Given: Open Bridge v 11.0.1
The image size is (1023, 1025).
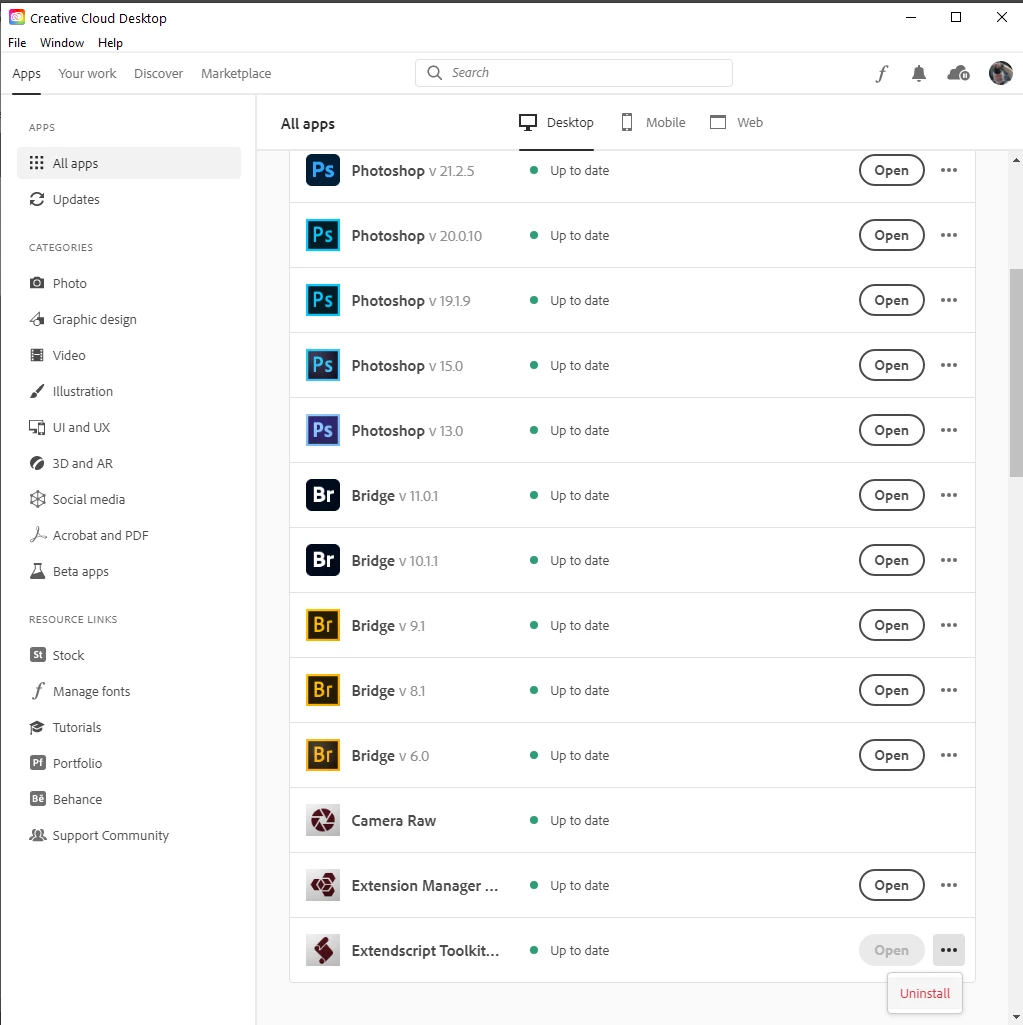Looking at the screenshot, I should [892, 495].
